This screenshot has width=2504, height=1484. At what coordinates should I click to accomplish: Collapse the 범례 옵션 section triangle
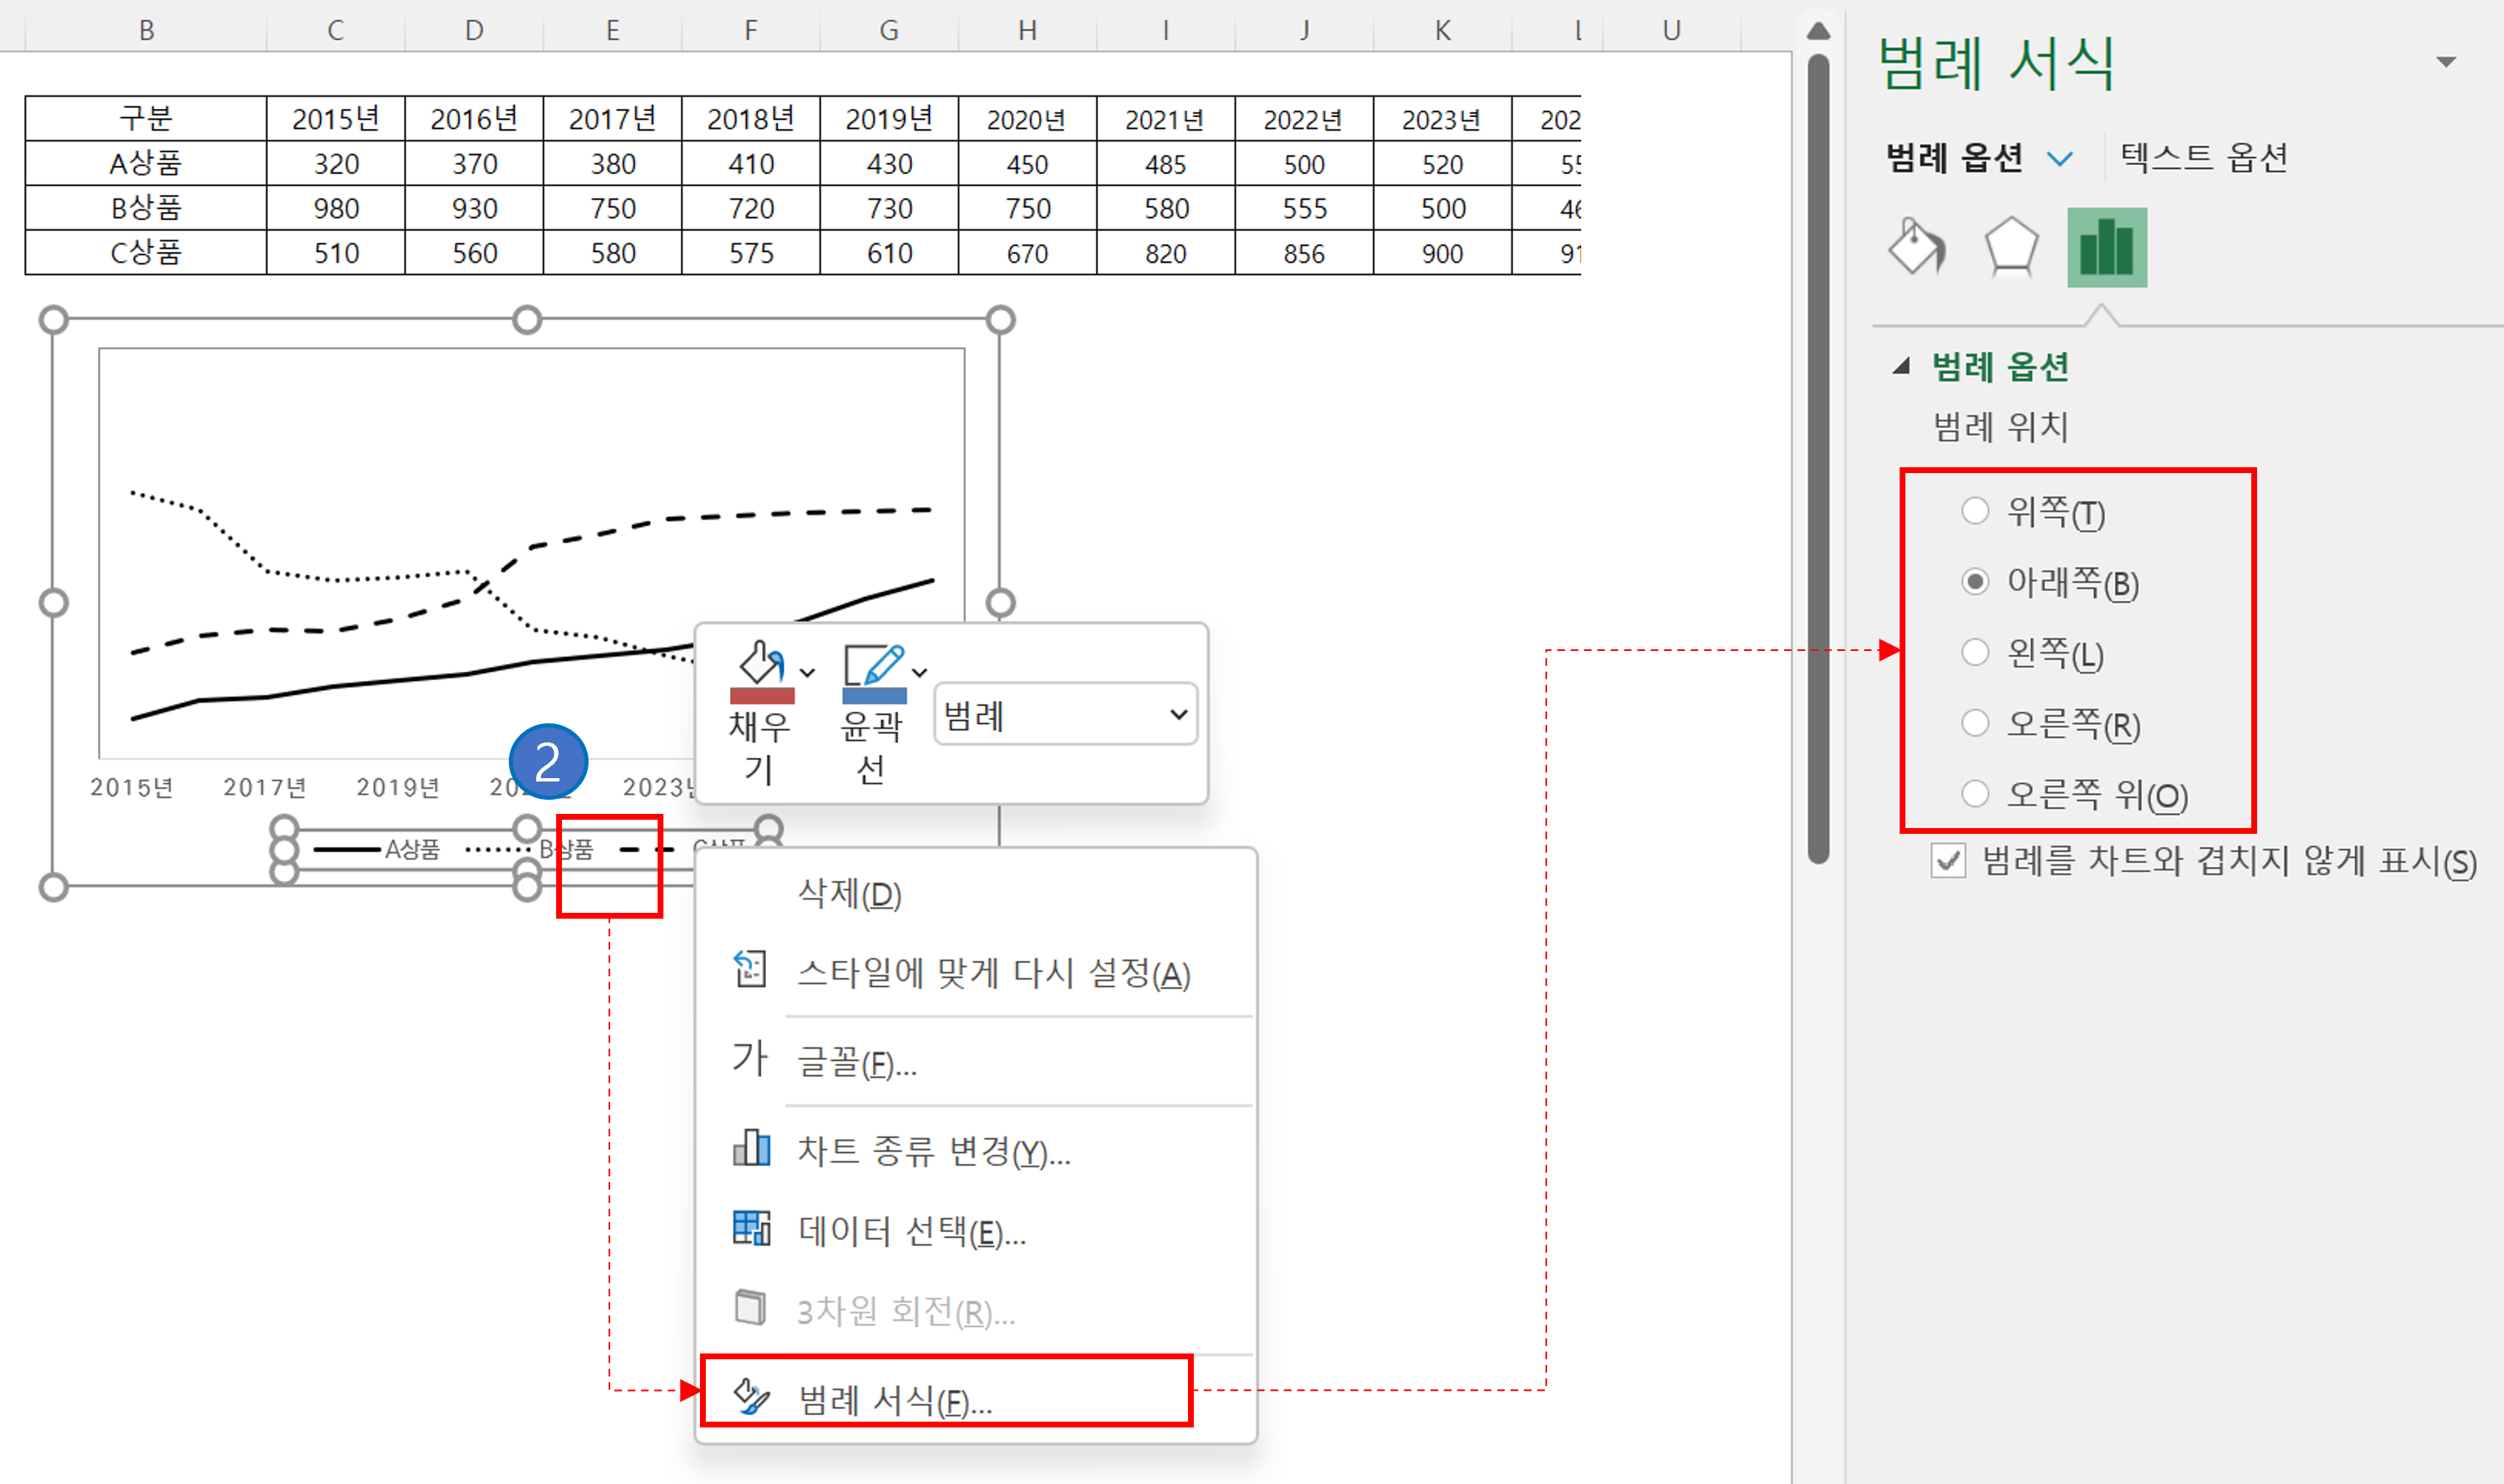1901,367
